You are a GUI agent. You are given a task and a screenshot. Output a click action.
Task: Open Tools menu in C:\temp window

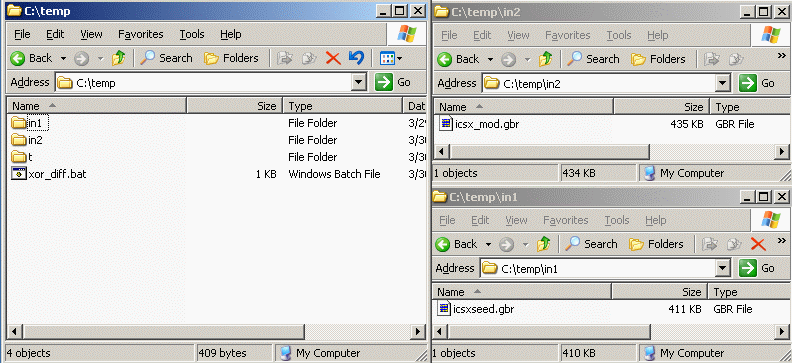[192, 34]
